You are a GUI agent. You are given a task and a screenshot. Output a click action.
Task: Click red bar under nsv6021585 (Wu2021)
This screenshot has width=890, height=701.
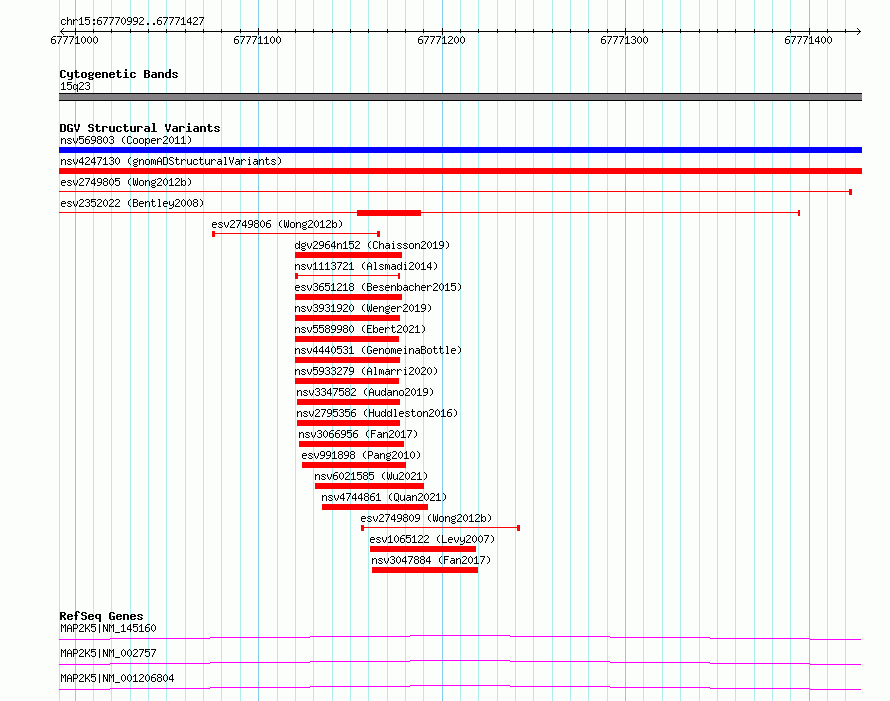coord(370,486)
